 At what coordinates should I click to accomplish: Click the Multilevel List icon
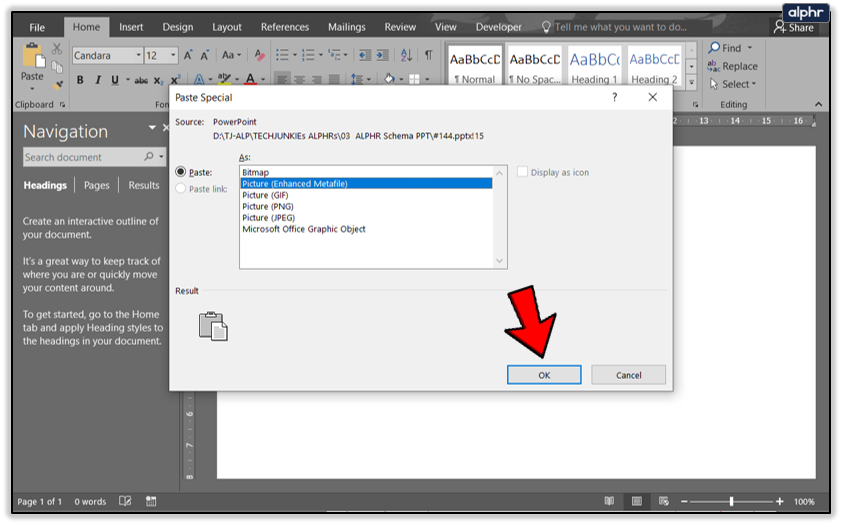335,55
